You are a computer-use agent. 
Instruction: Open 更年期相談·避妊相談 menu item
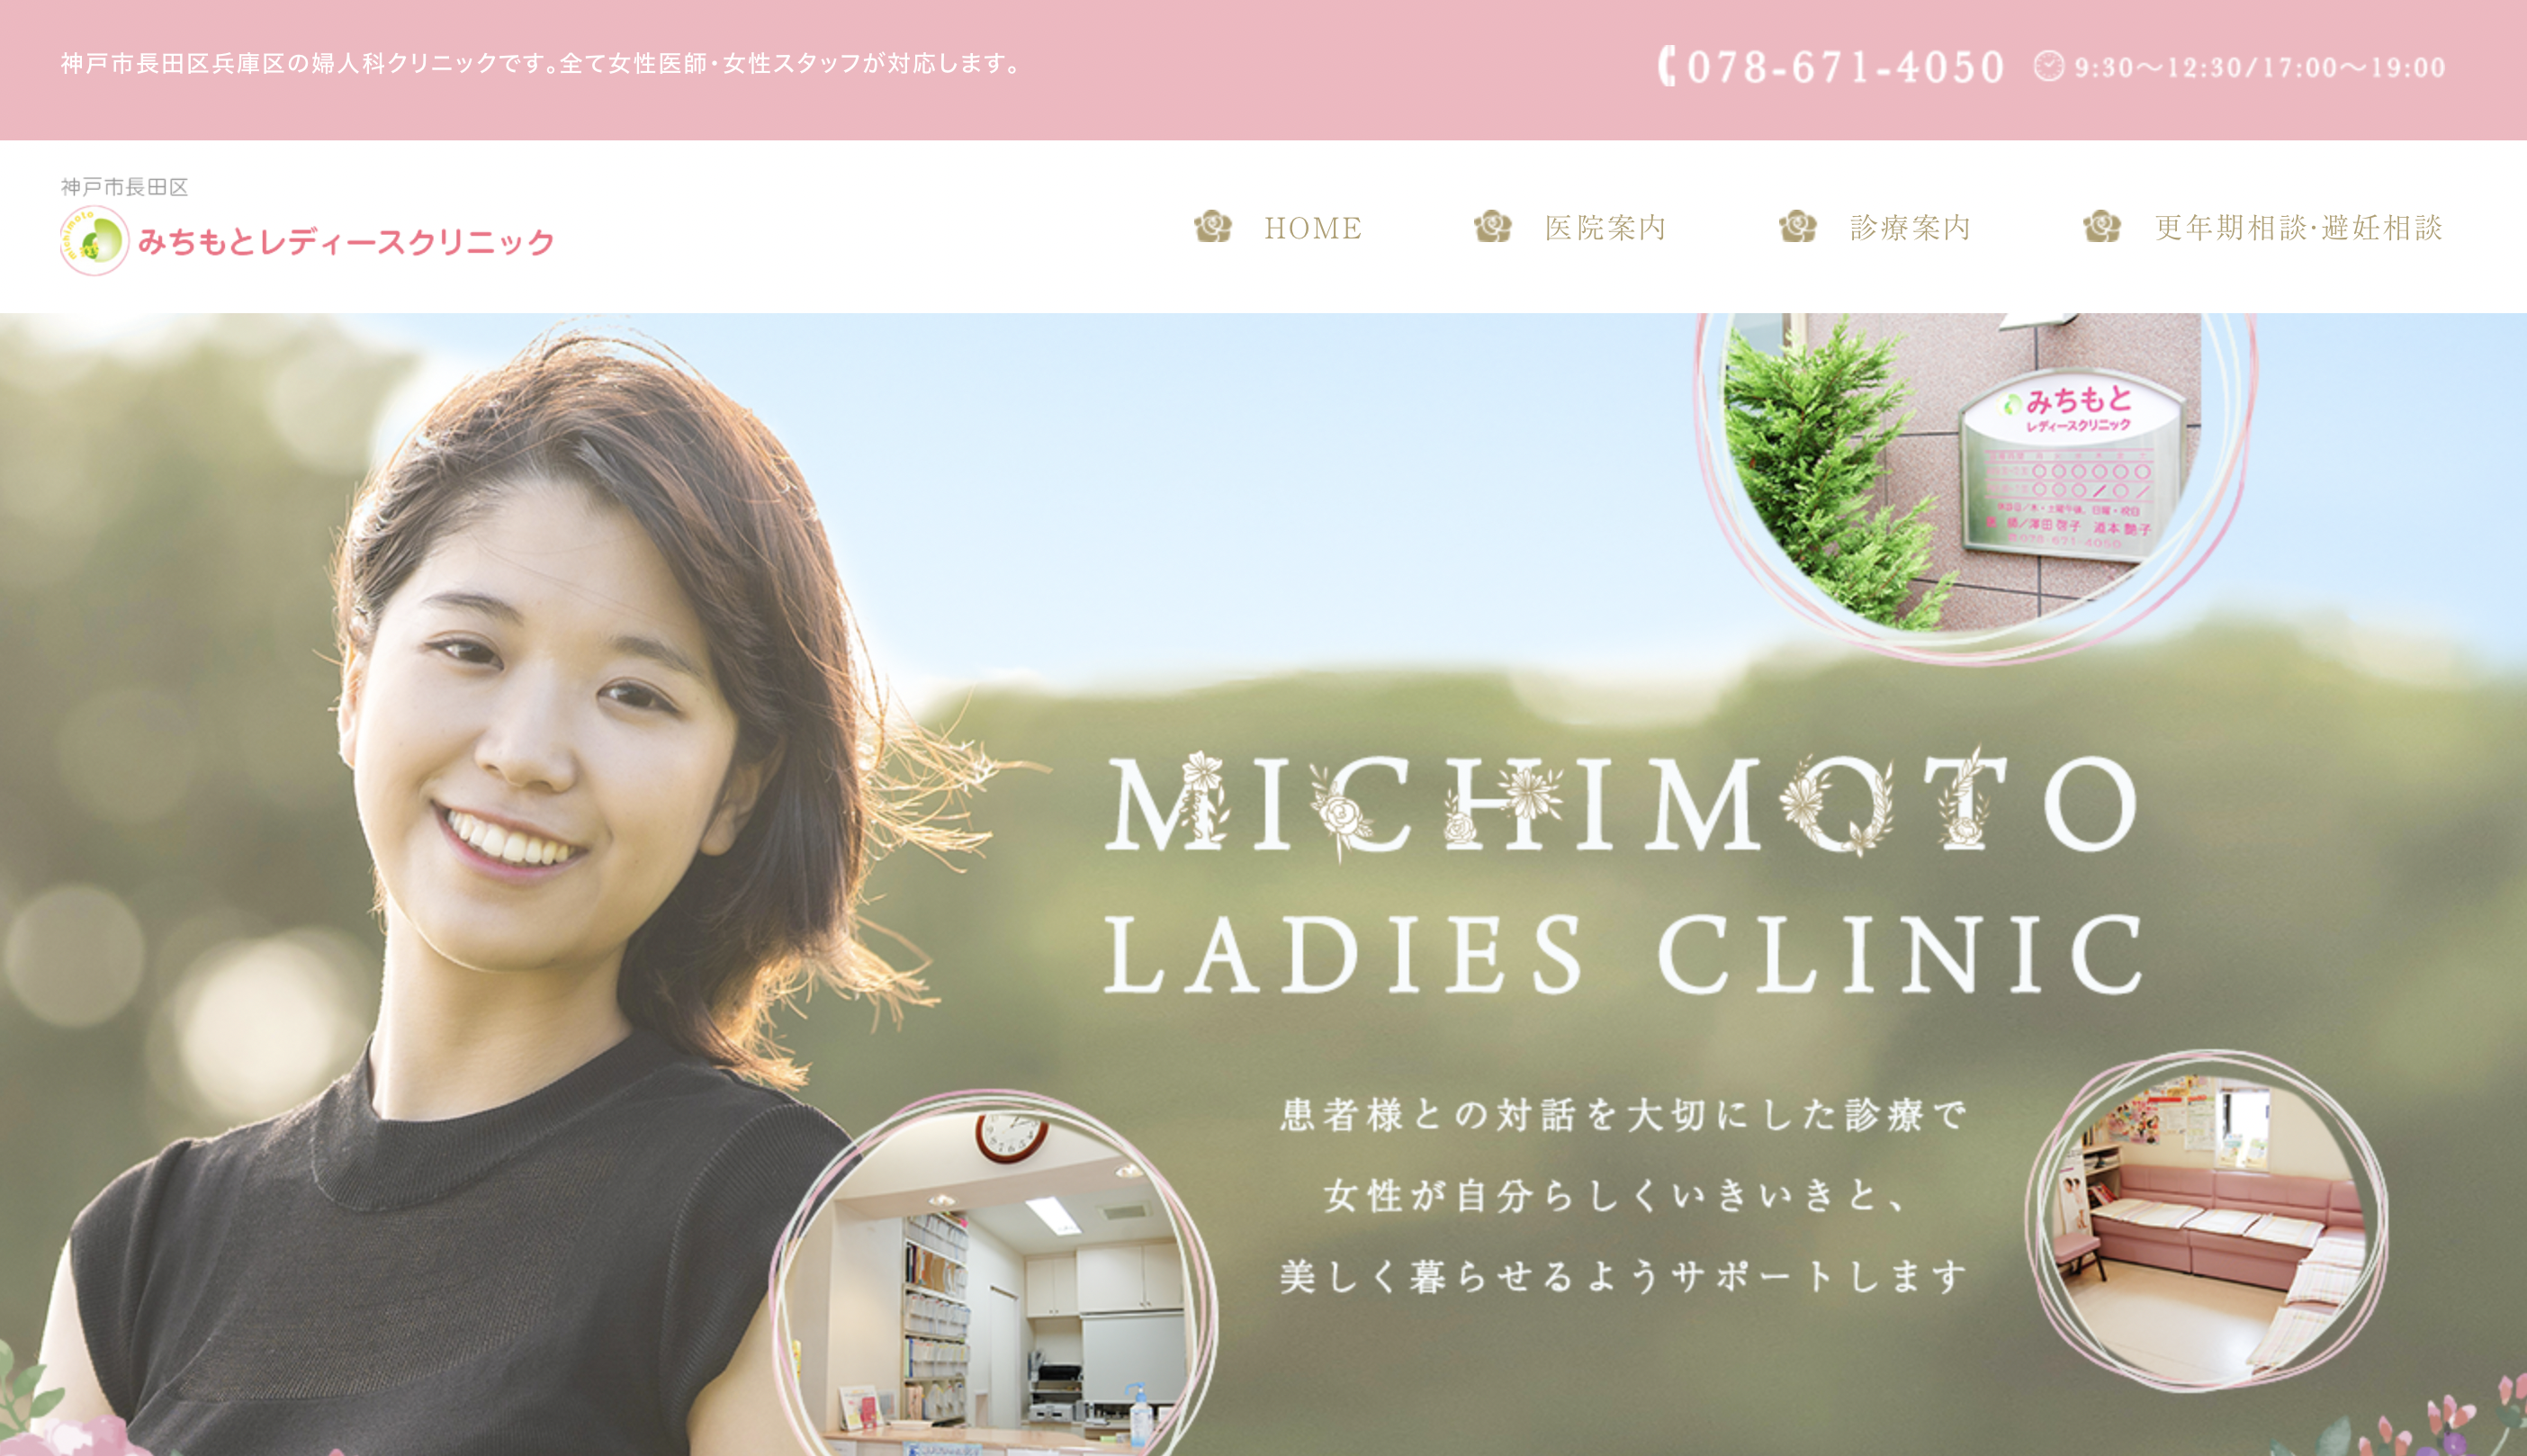[x=2298, y=228]
